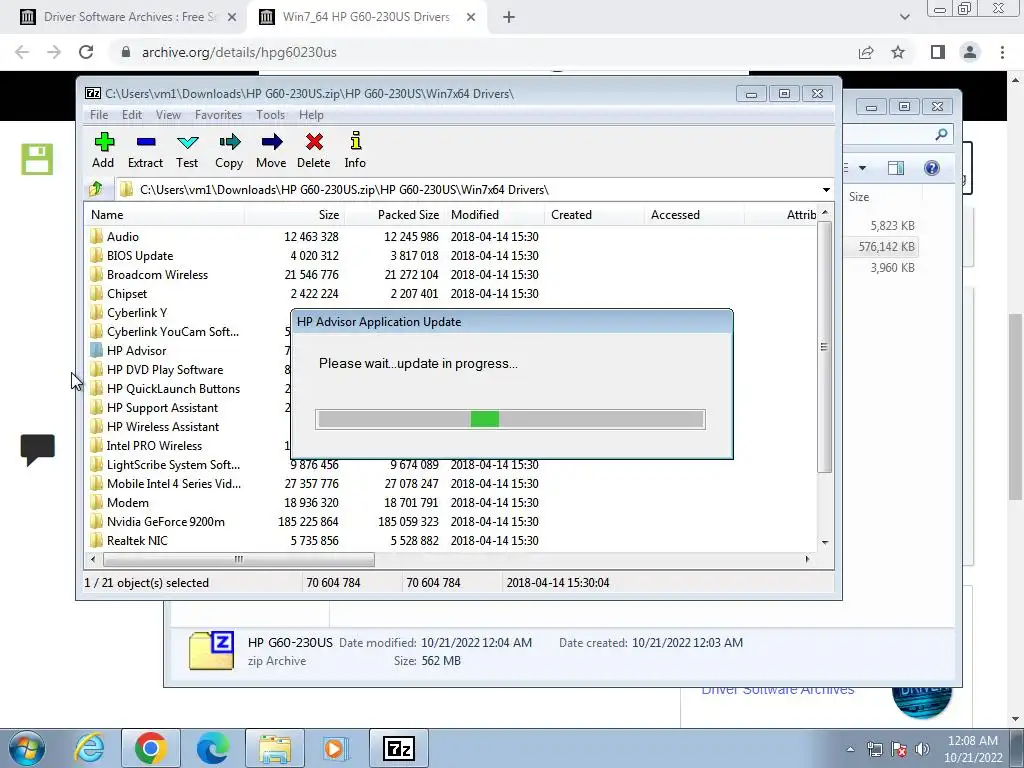The height and width of the screenshot is (768, 1024).
Task: Select the HP Advisor folder
Action: click(x=136, y=351)
